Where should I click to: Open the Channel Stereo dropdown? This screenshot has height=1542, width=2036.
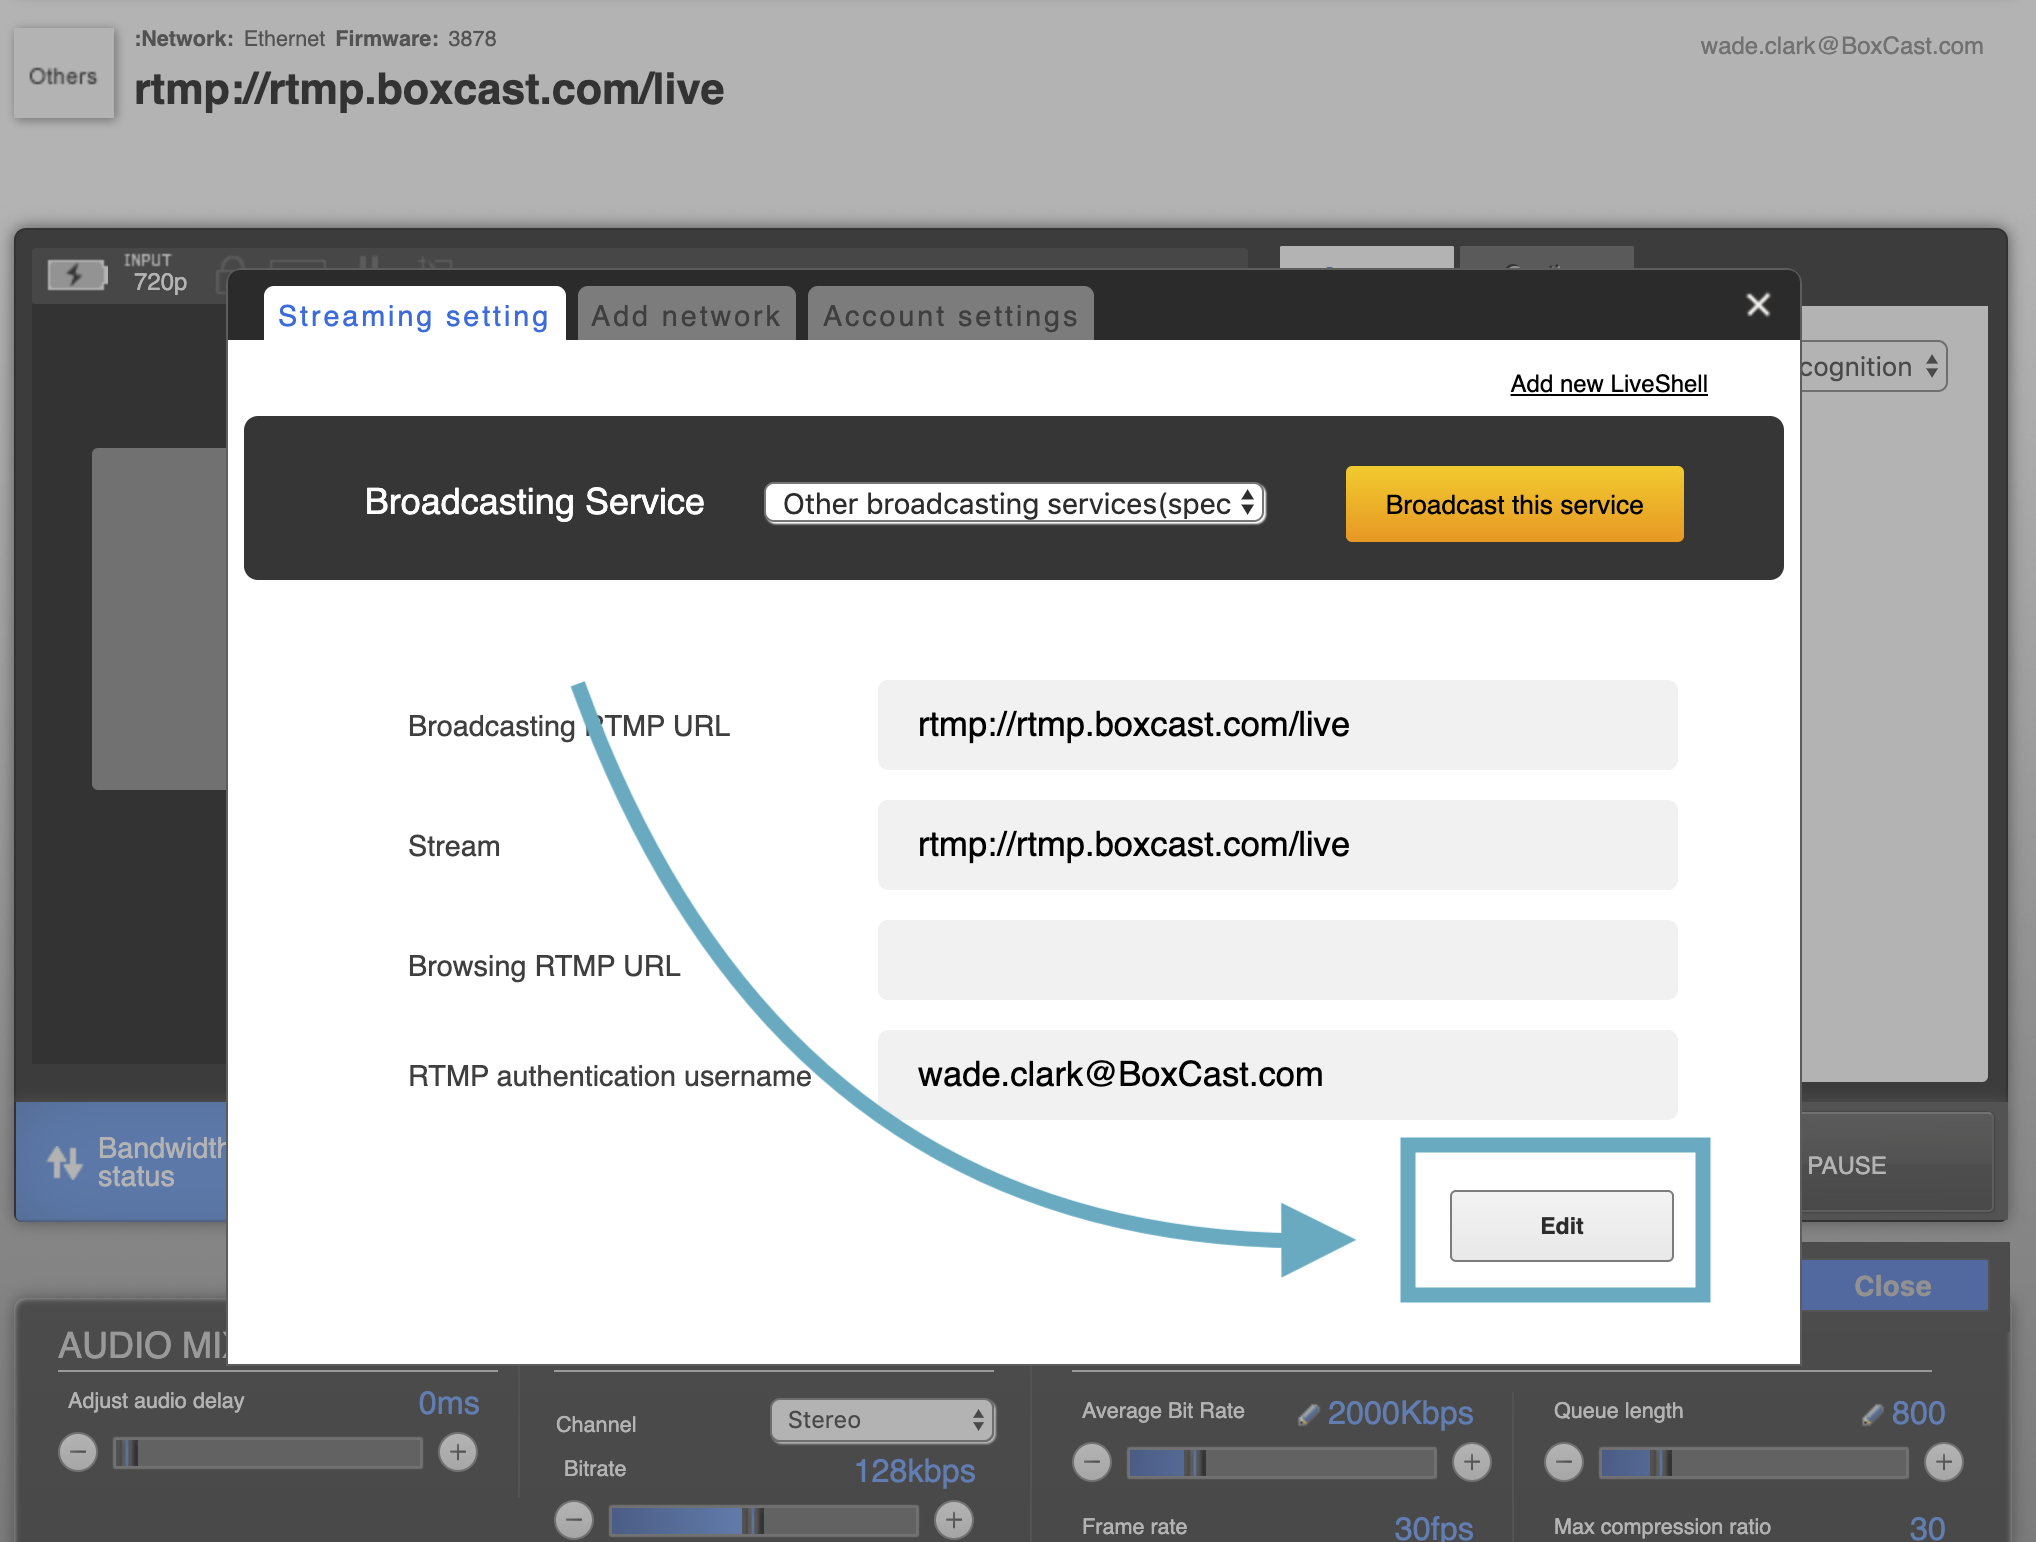tap(882, 1420)
